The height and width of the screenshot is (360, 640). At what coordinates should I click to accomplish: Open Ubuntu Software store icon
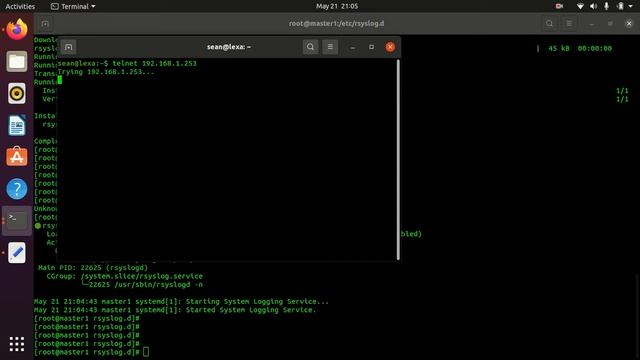[x=17, y=157]
